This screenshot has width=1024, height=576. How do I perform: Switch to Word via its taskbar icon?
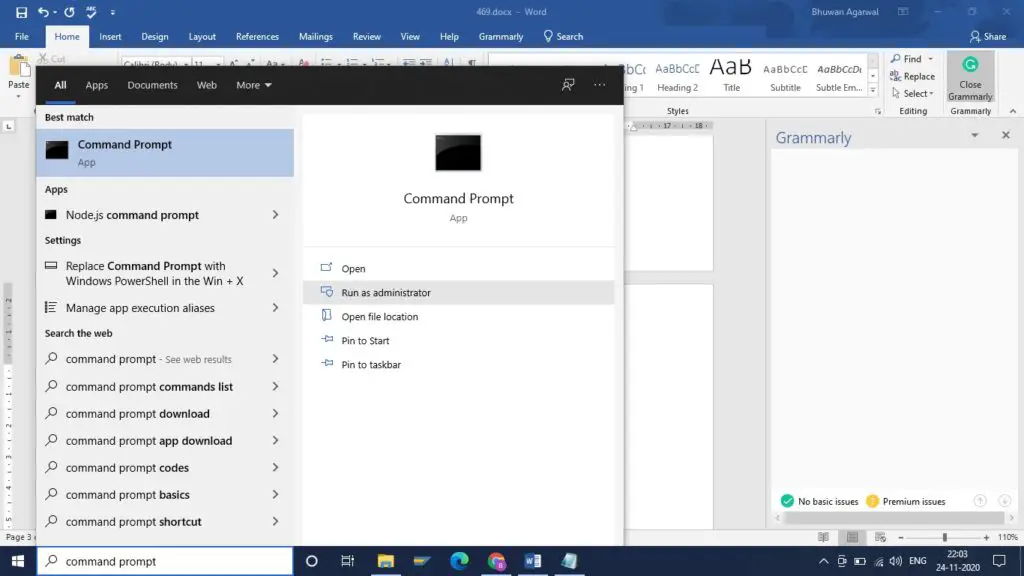point(533,561)
